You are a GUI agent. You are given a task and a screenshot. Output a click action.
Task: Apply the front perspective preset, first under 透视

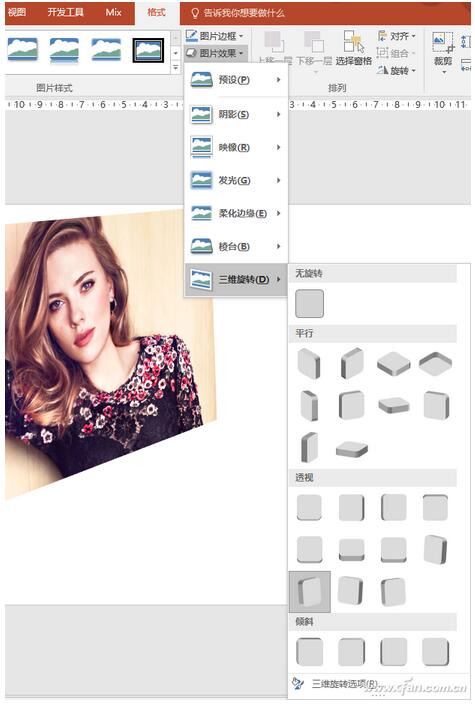coord(309,508)
